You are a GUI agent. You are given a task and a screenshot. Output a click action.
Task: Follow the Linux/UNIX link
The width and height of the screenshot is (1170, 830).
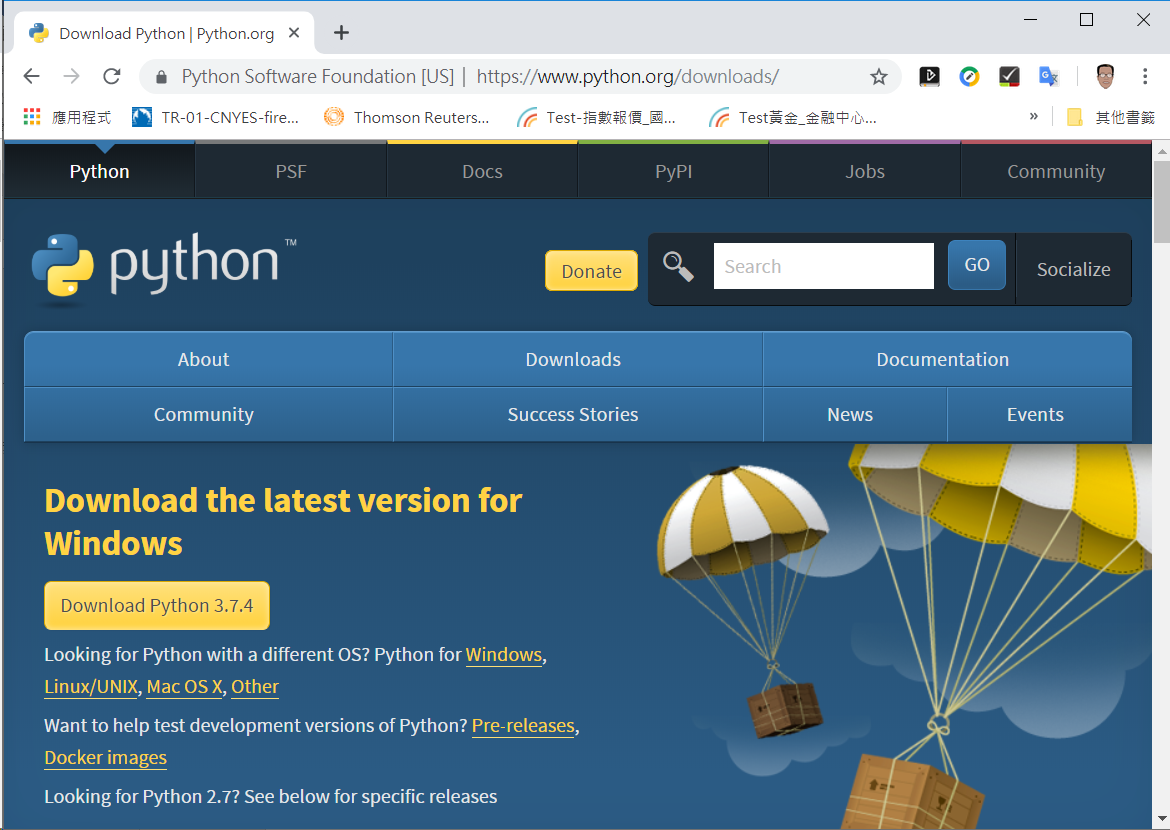click(91, 687)
